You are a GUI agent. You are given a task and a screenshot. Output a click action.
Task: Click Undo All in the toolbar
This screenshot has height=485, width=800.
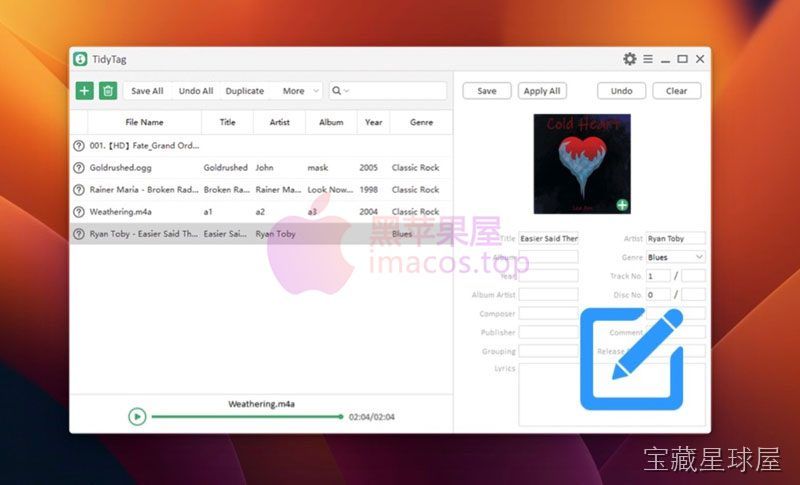pyautogui.click(x=196, y=91)
